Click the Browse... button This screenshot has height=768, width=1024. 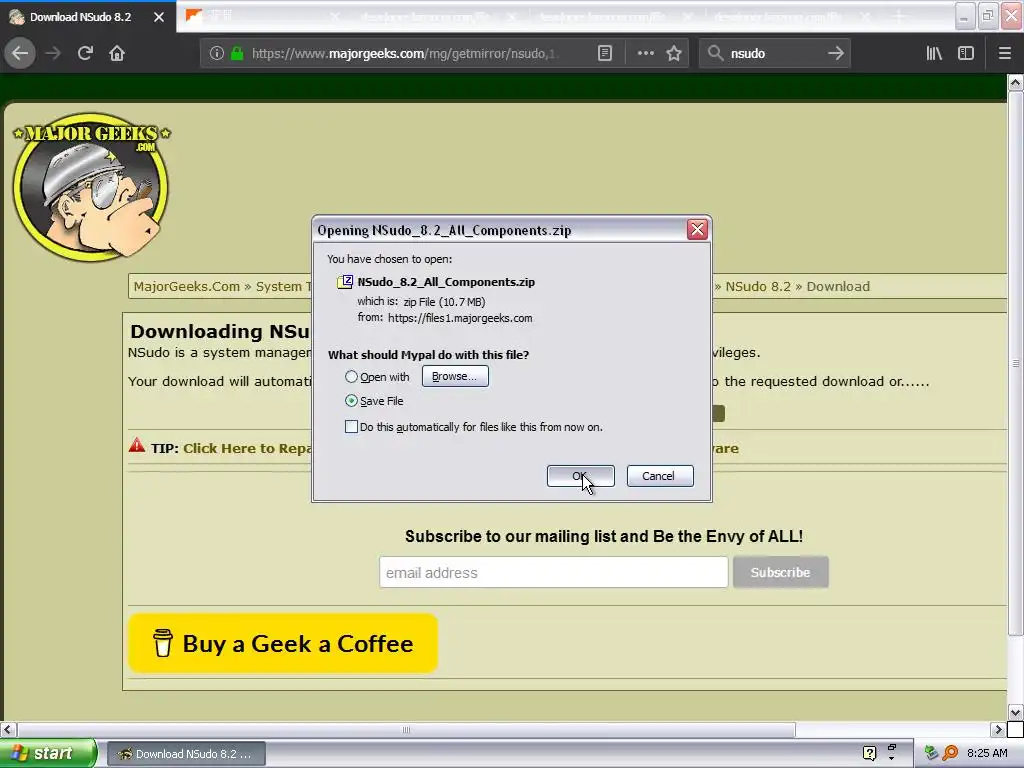pyautogui.click(x=455, y=376)
